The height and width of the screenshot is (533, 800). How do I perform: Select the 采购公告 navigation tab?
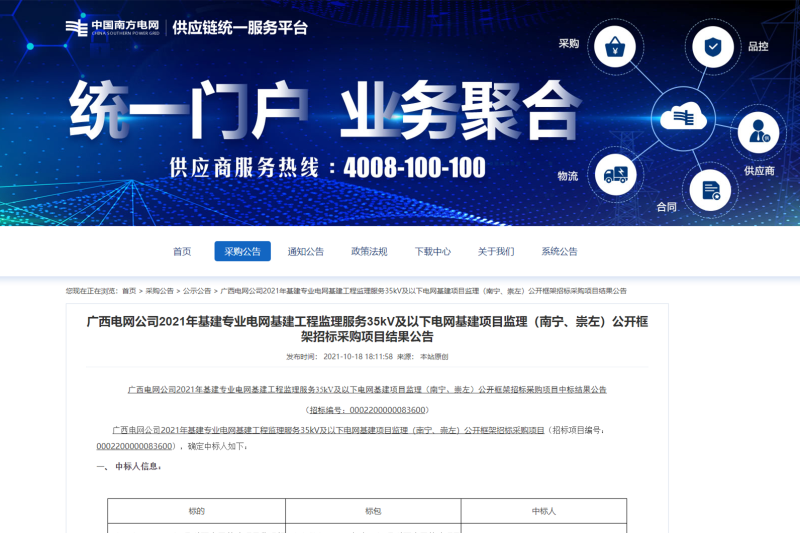click(x=242, y=251)
